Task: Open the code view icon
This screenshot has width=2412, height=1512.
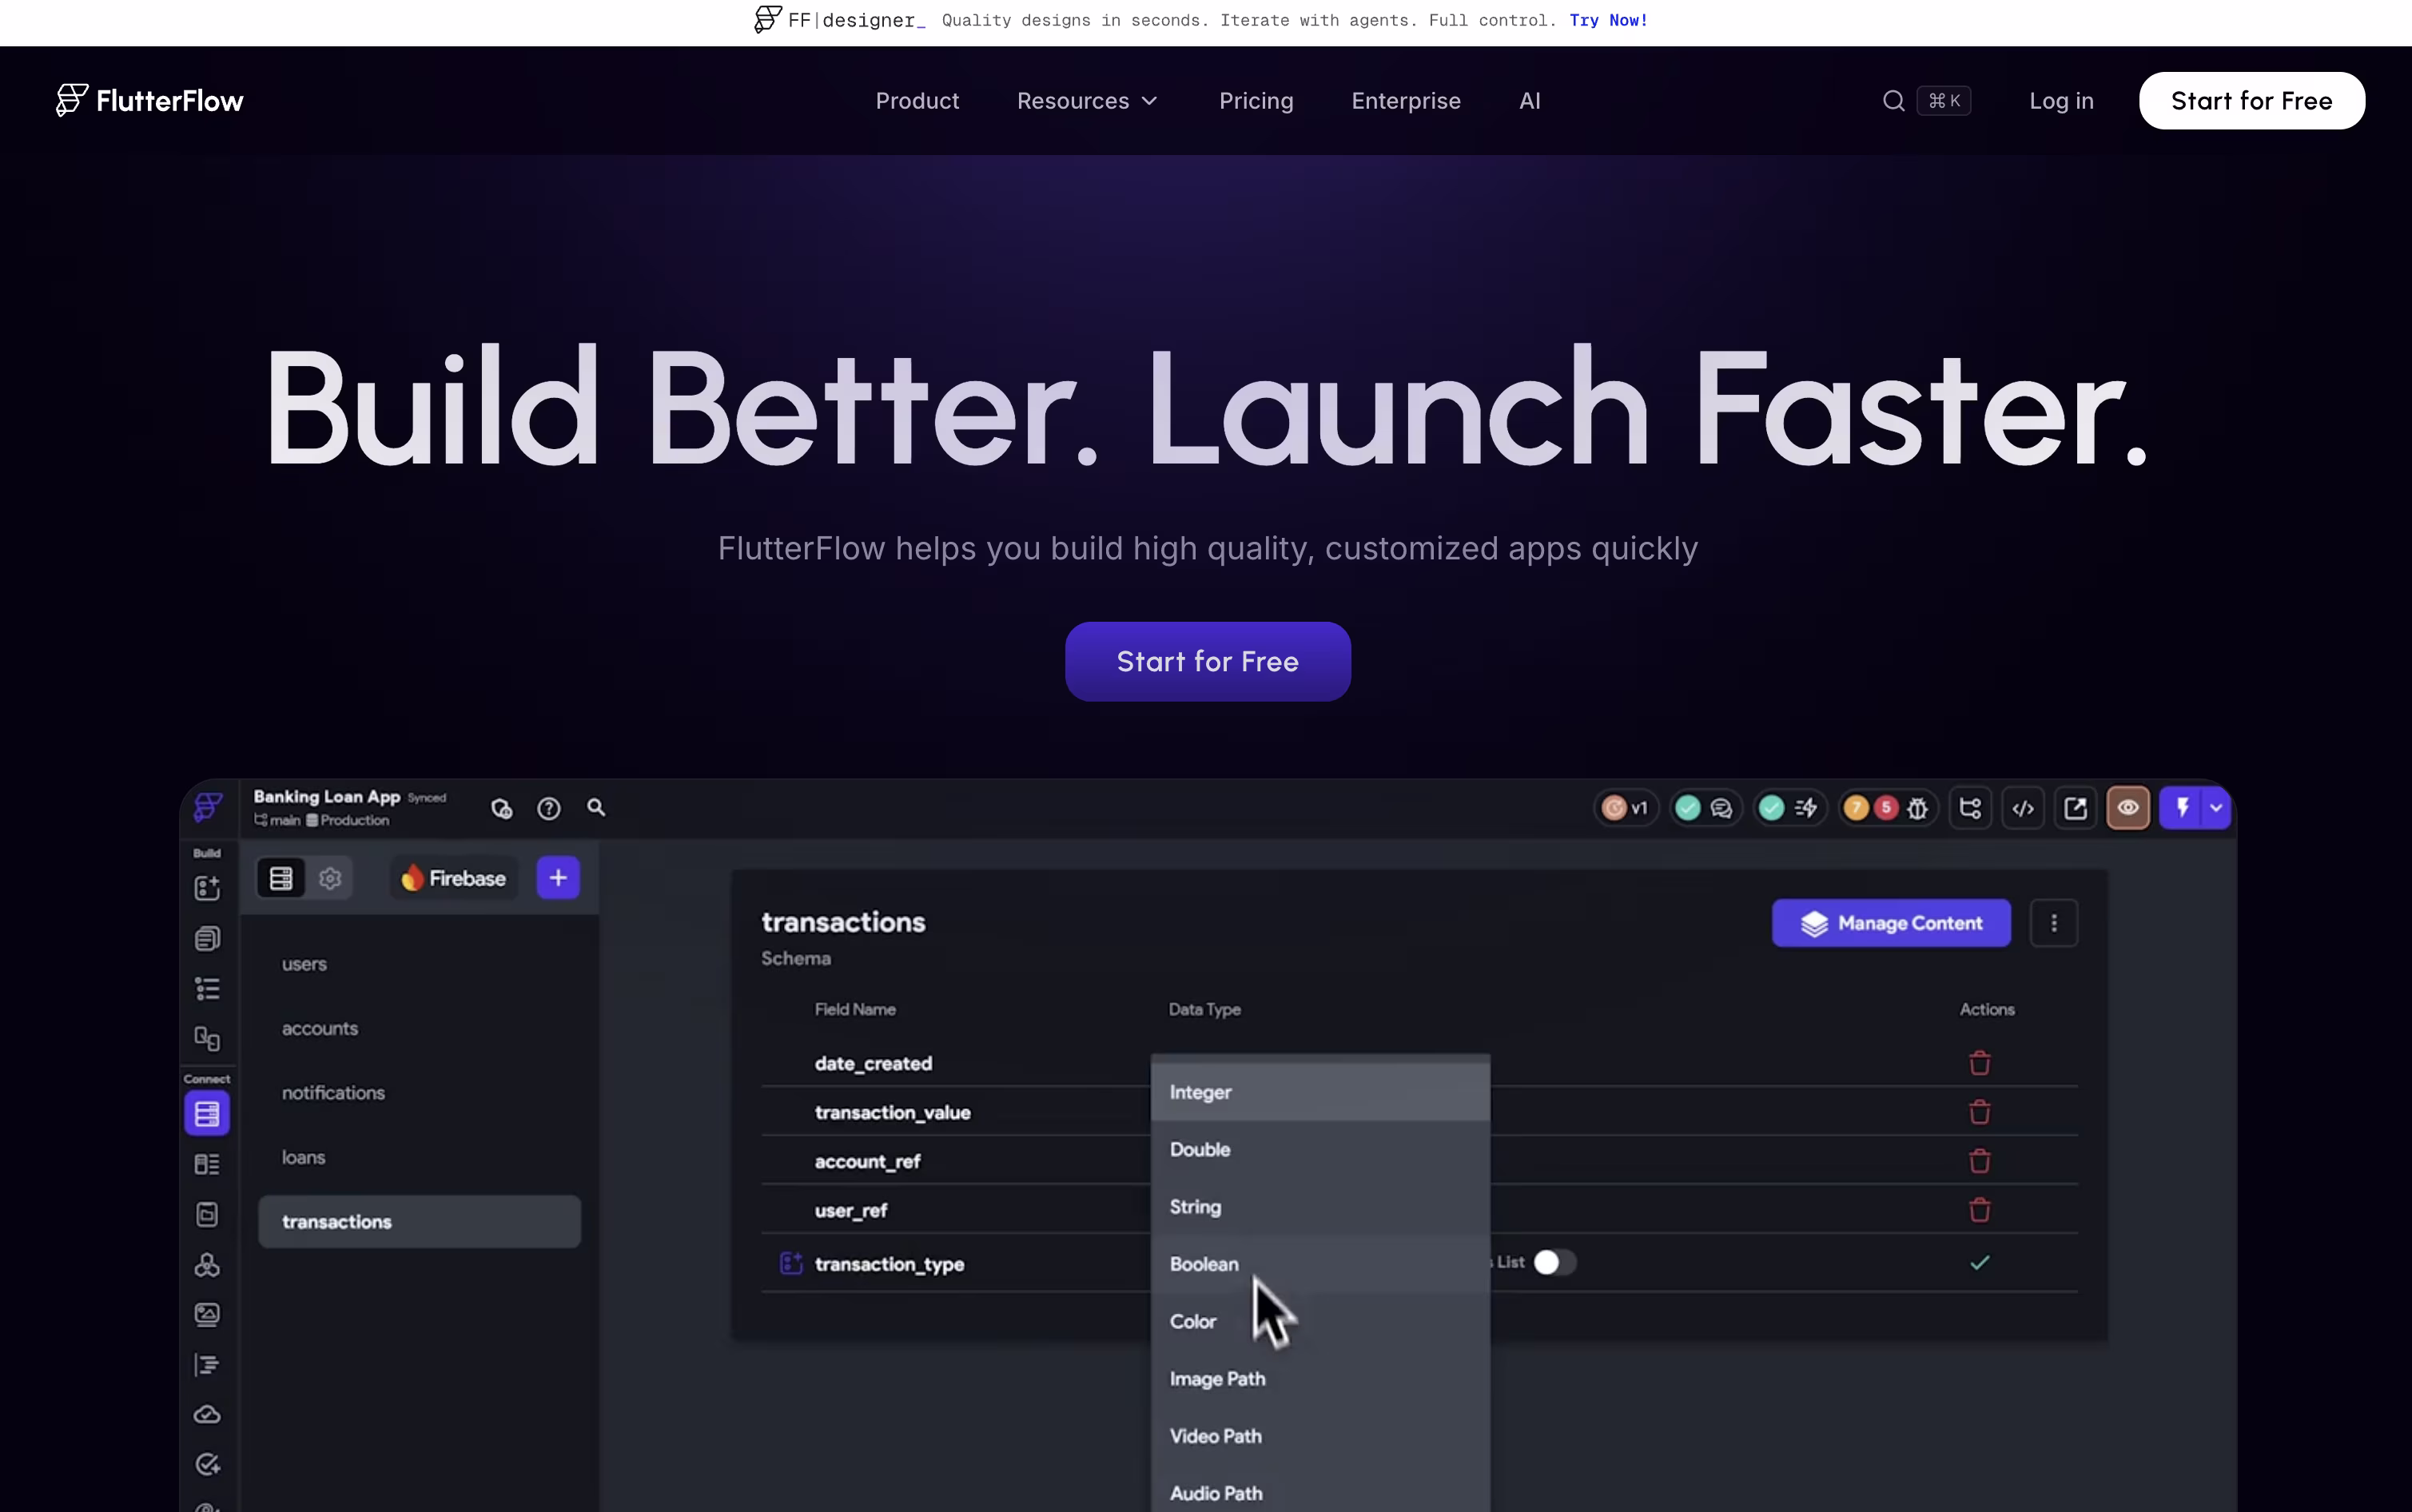Action: (x=2023, y=808)
